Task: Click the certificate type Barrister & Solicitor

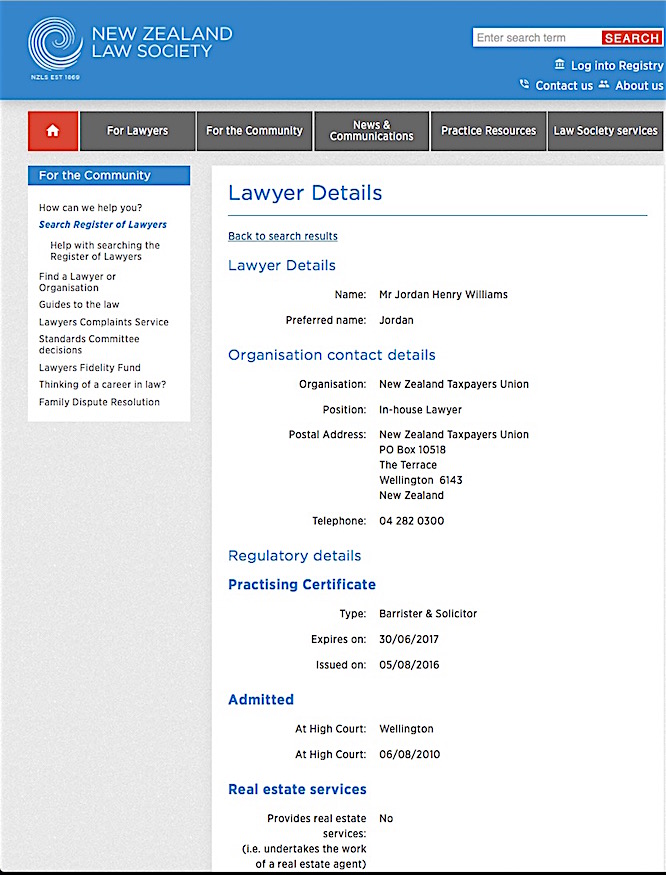Action: pyautogui.click(x=428, y=614)
